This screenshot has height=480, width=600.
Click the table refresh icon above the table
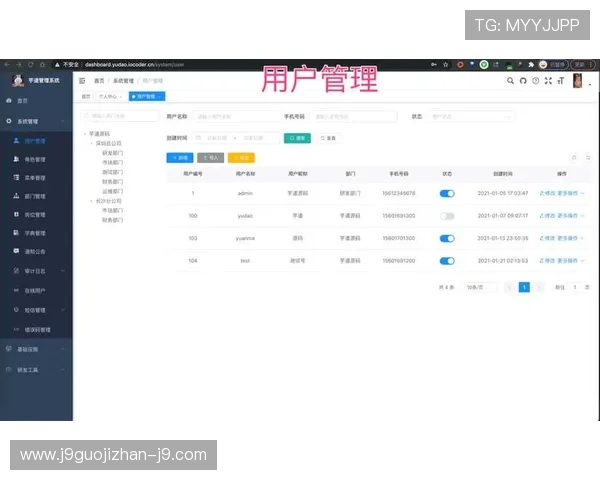pos(588,158)
